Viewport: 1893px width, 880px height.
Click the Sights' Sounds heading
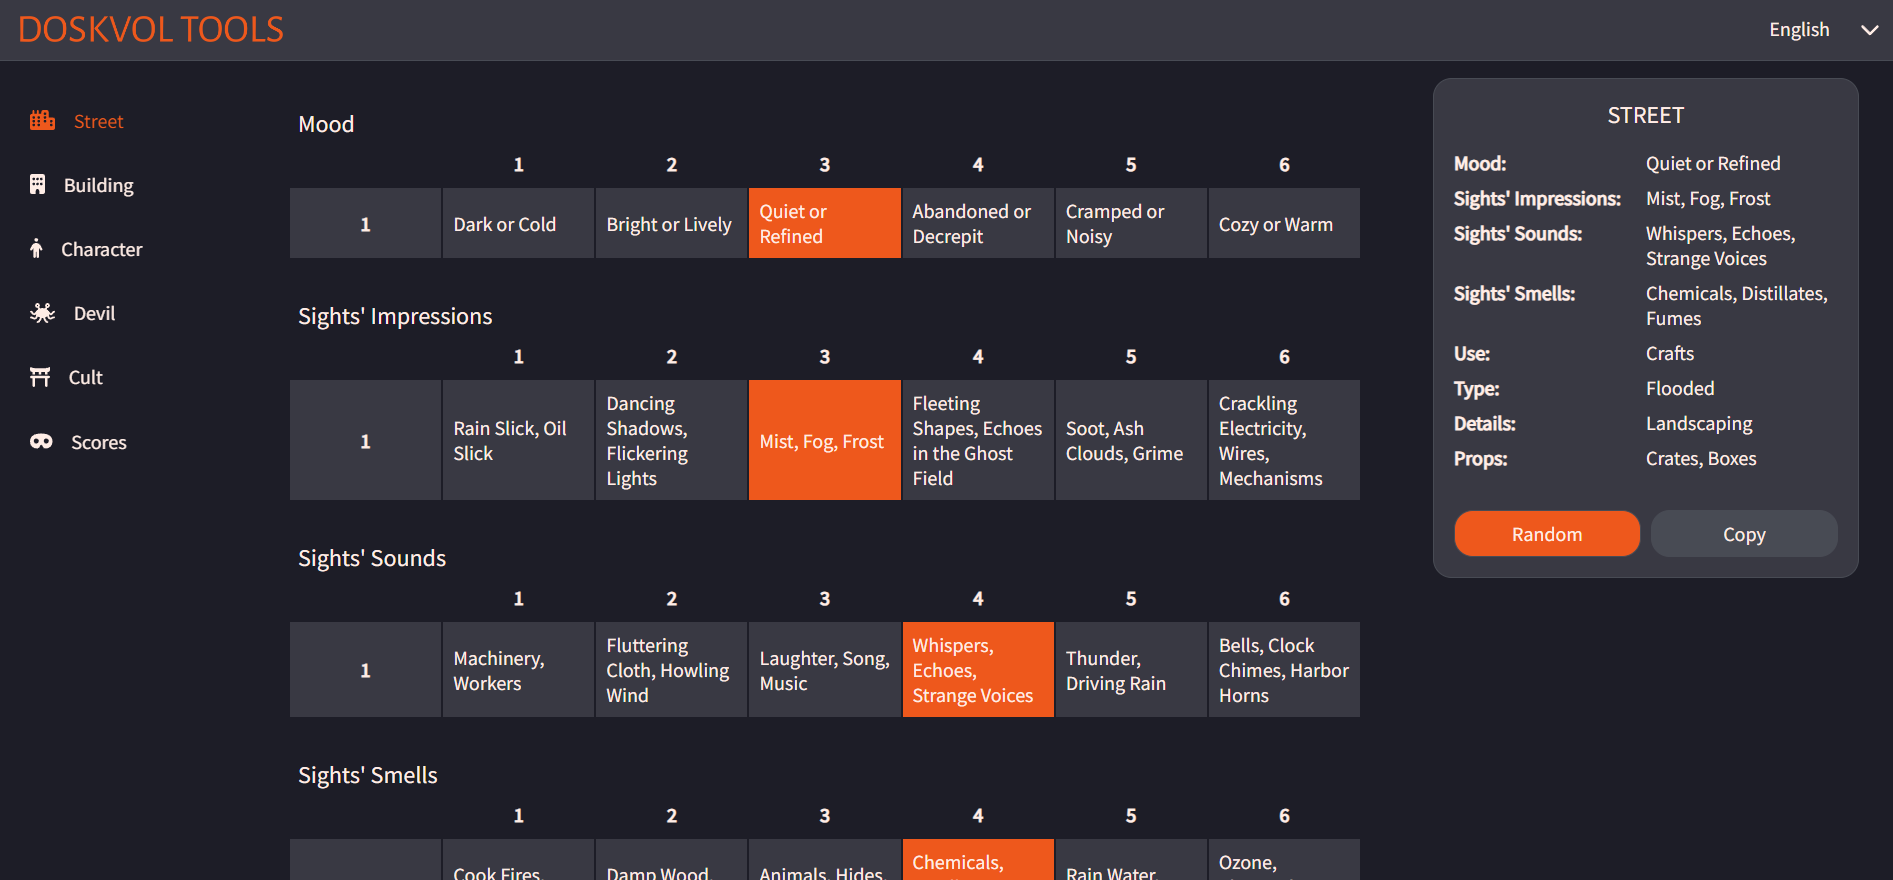pos(372,558)
